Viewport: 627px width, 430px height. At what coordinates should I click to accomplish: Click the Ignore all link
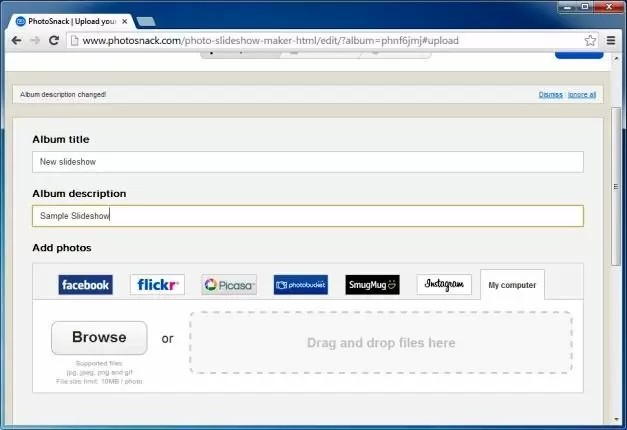pyautogui.click(x=582, y=95)
